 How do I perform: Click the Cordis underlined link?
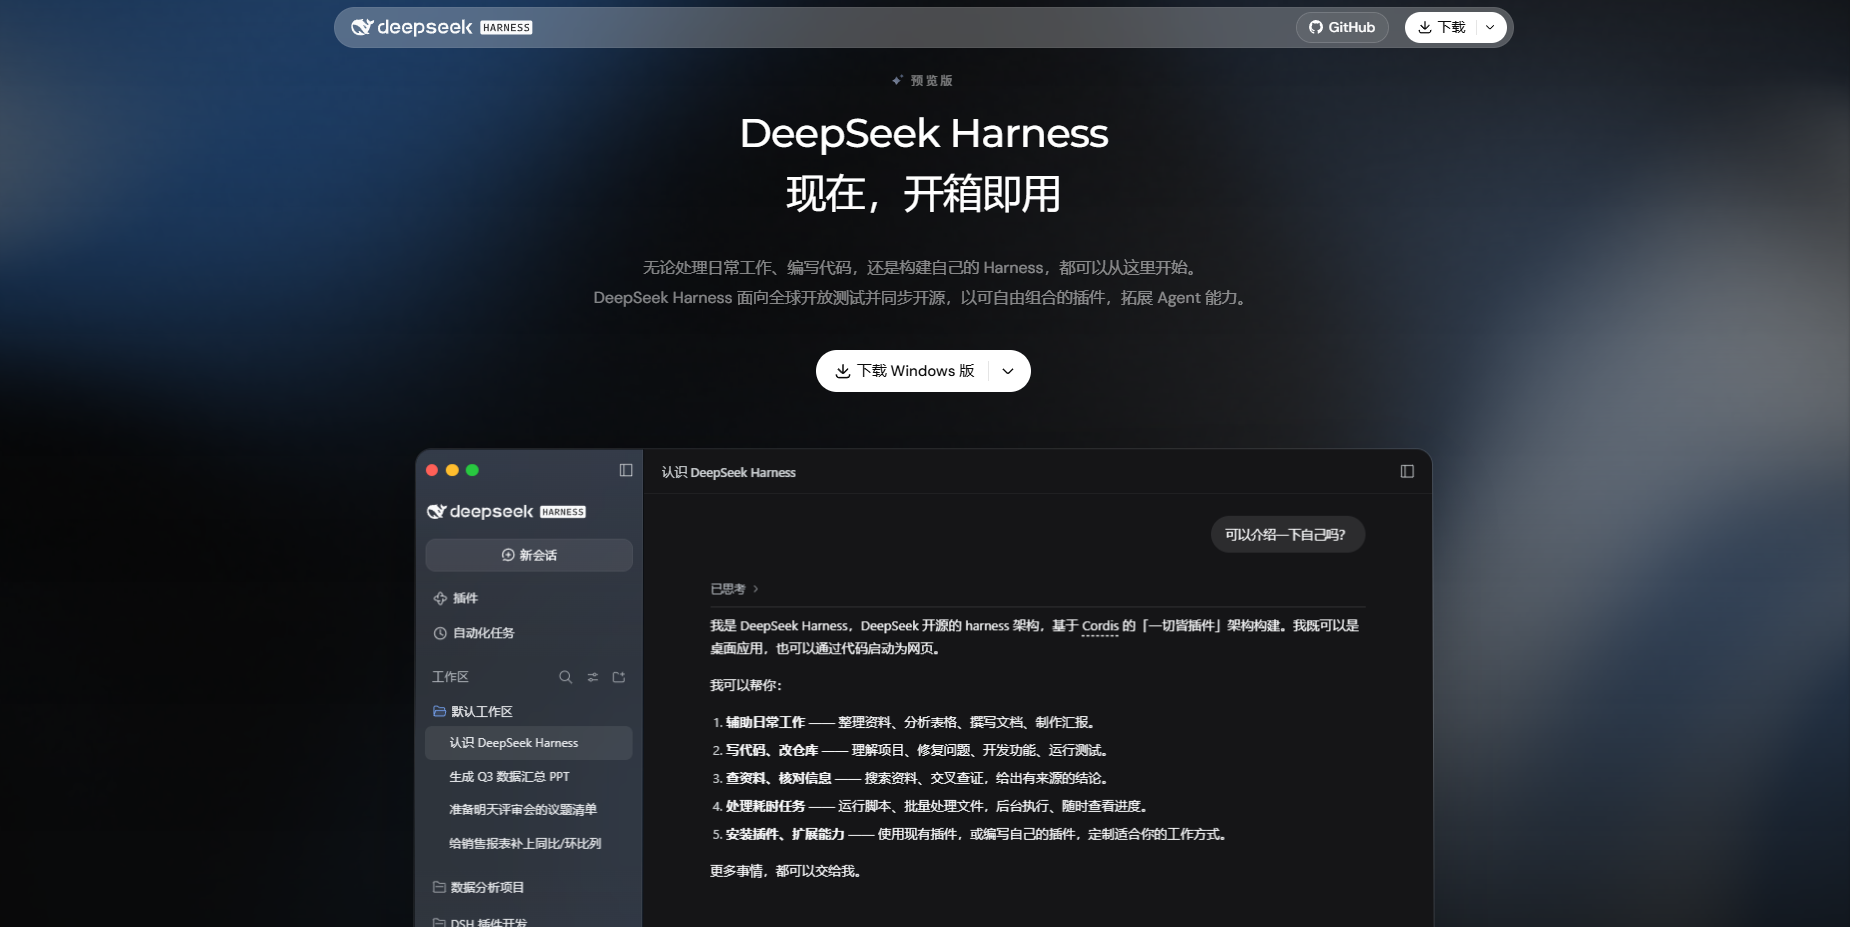coord(1100,626)
